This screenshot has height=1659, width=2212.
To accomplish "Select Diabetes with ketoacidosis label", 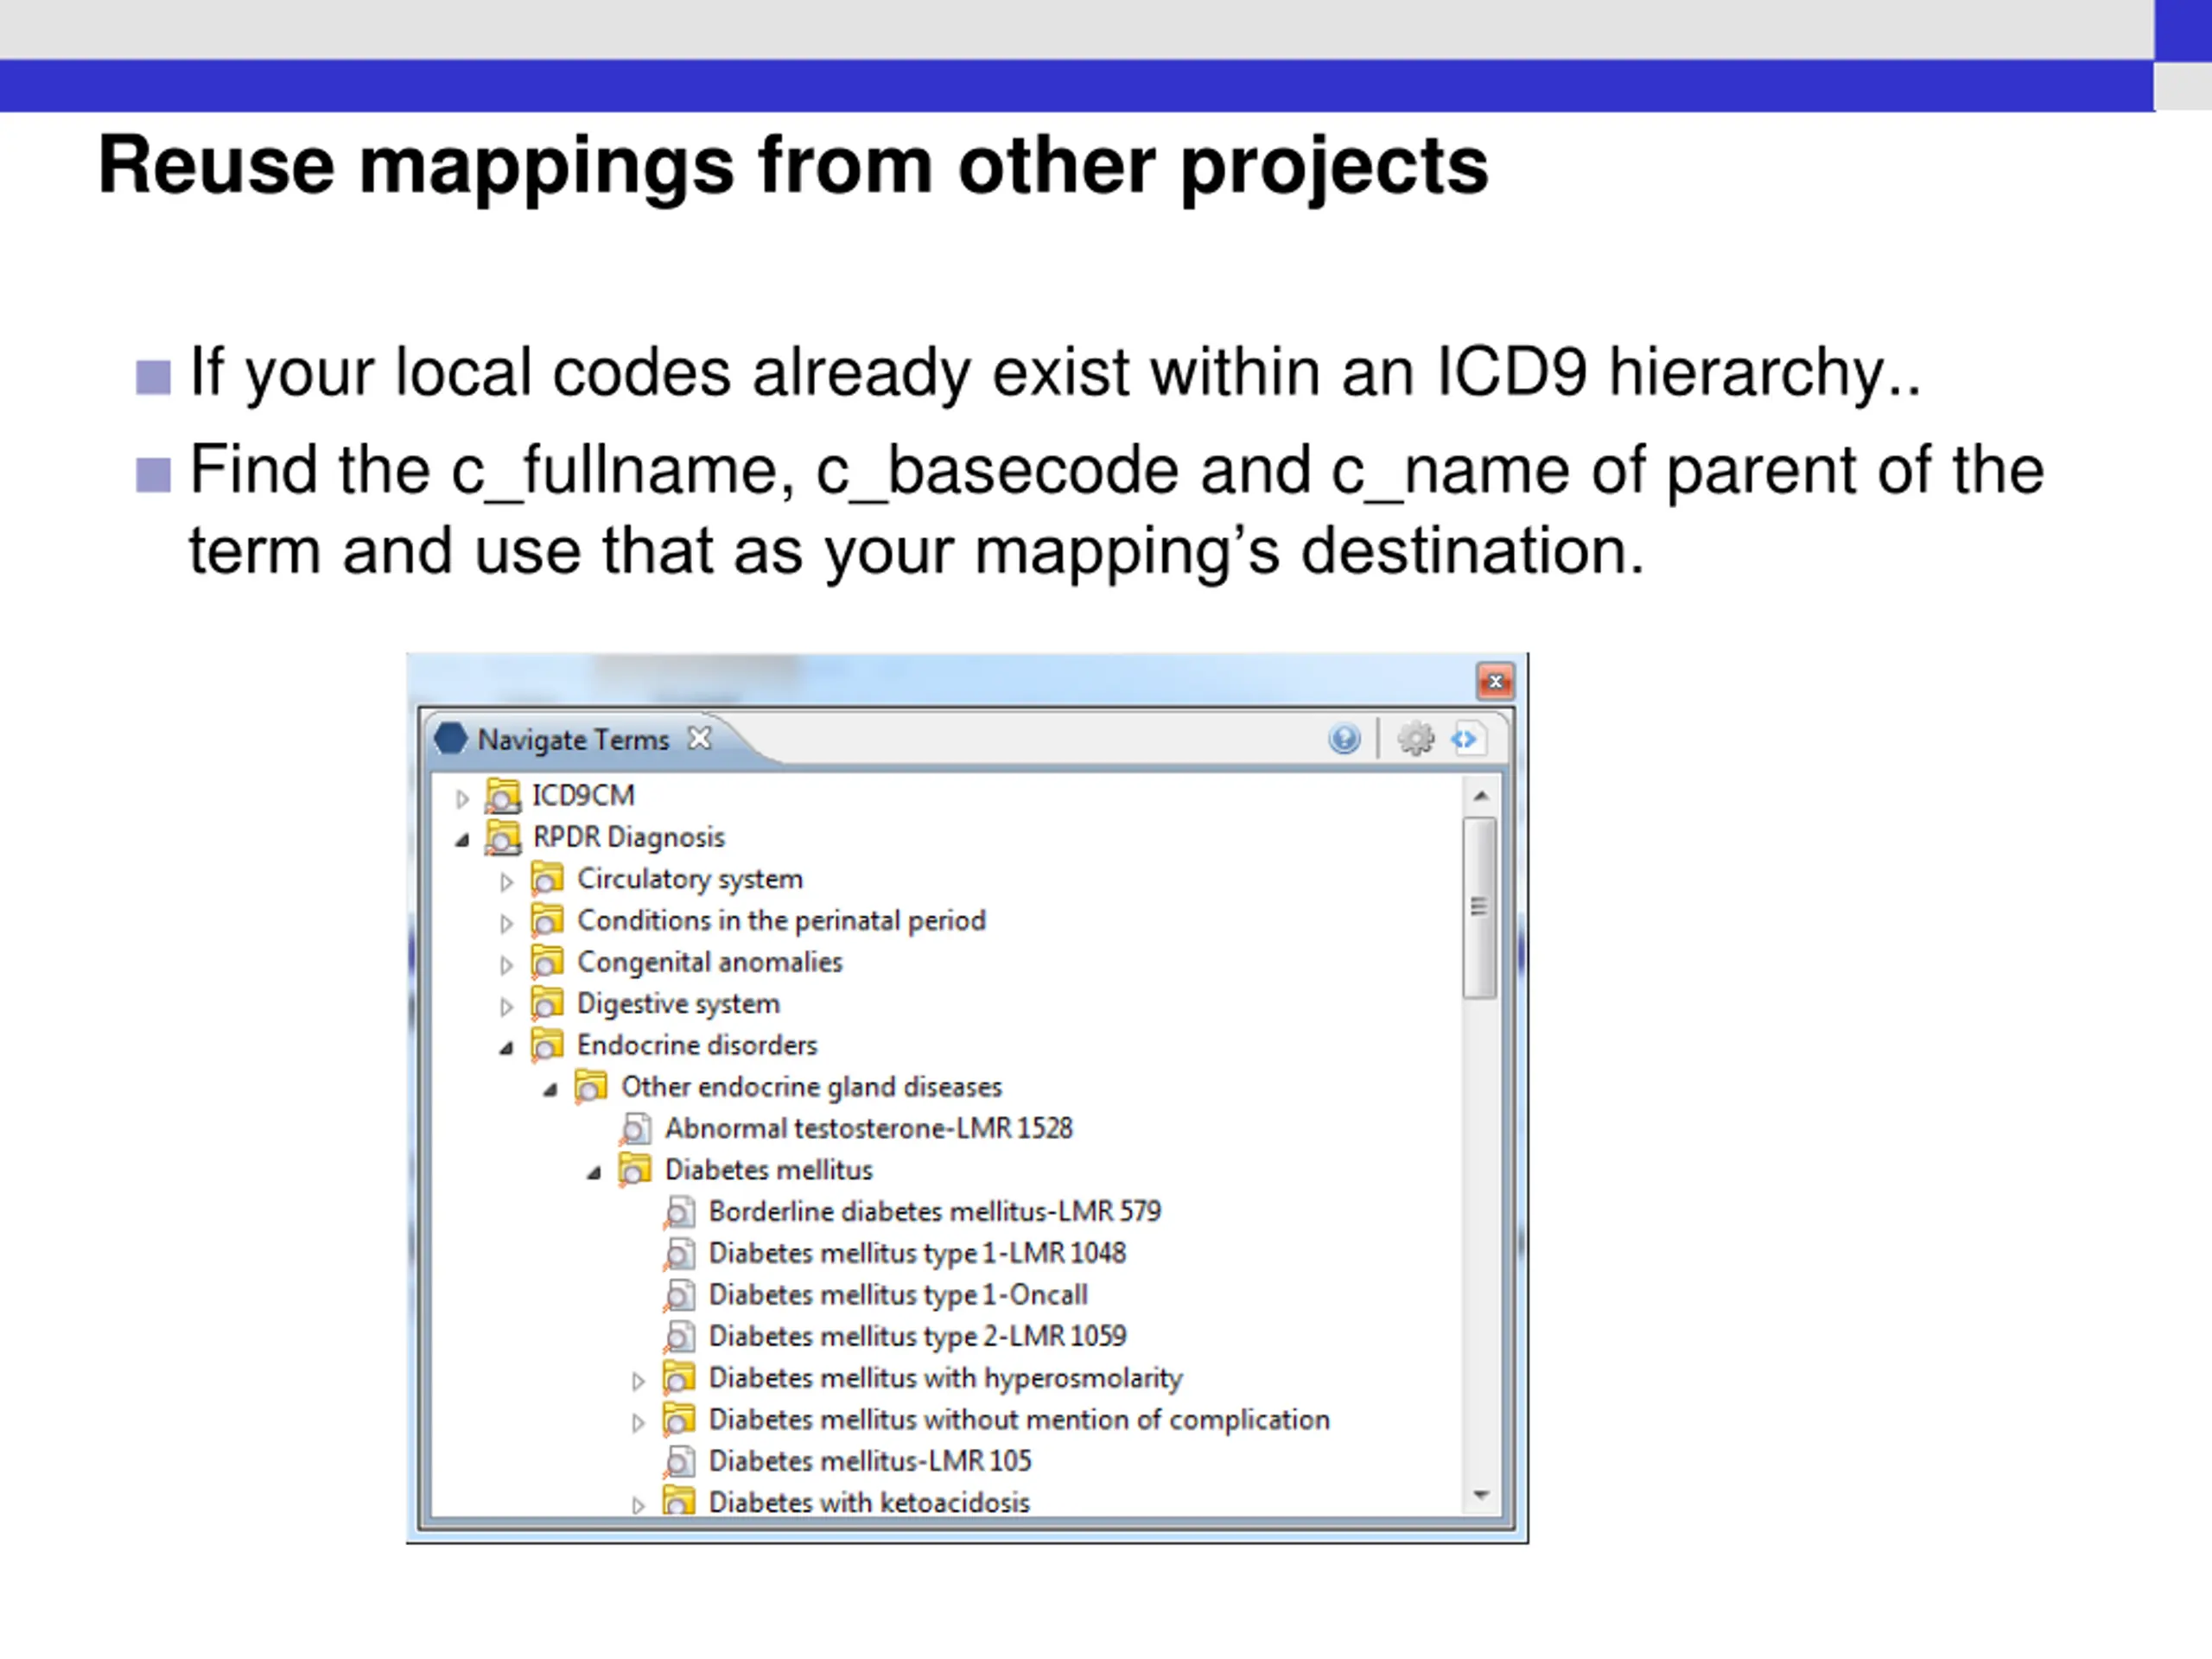I will [x=869, y=1502].
